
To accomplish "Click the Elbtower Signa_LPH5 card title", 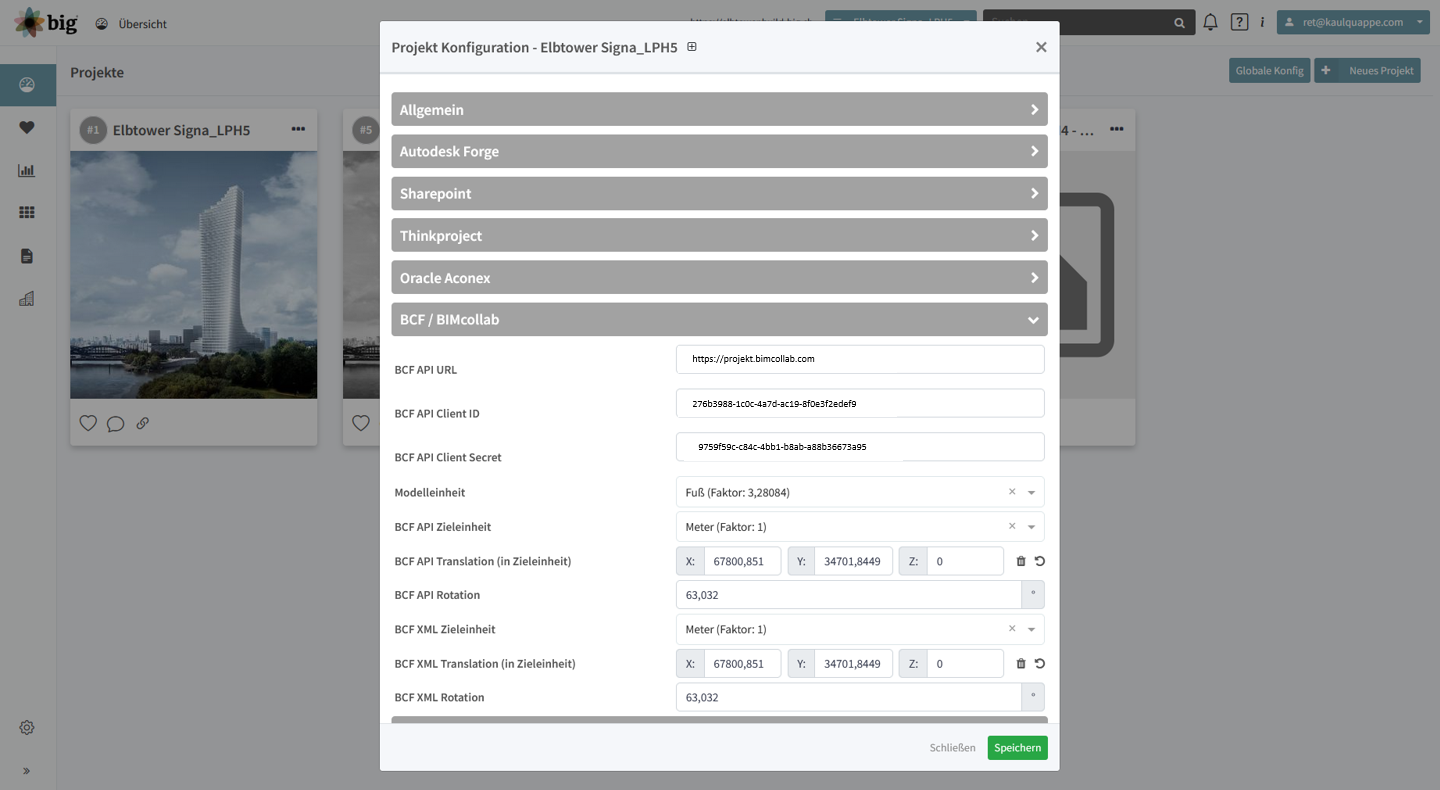I will click(181, 130).
